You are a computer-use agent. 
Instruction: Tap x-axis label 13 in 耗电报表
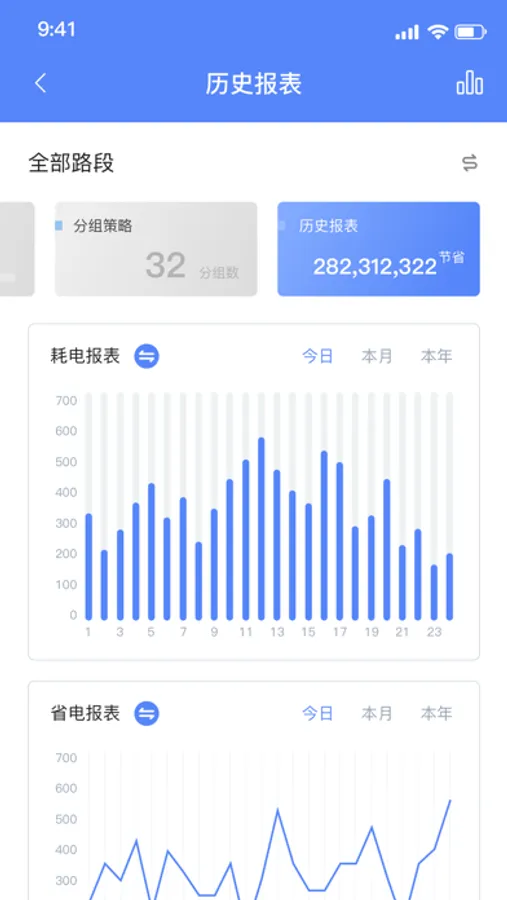277,632
